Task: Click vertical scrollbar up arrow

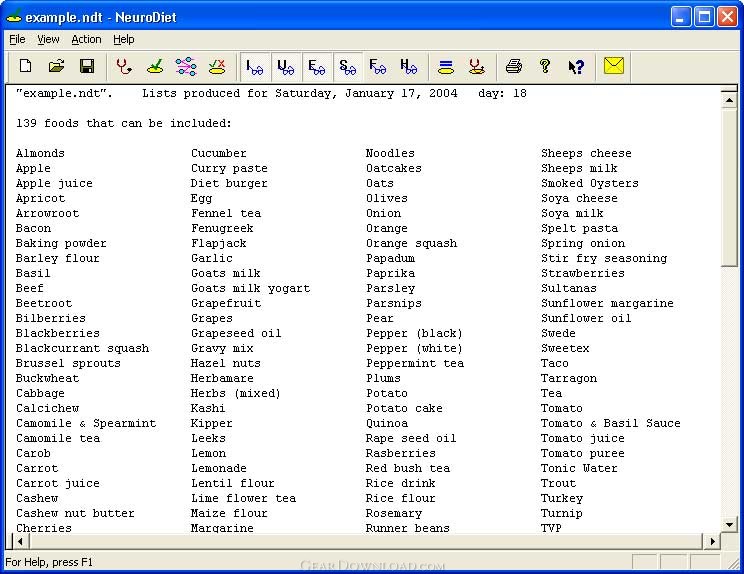Action: pos(729,100)
